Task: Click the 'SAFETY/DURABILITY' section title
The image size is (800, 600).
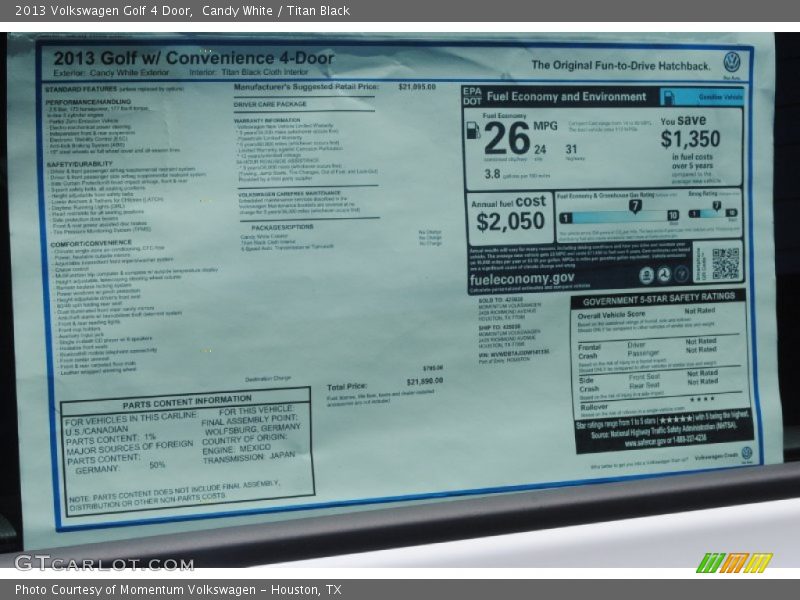Action: [80, 164]
